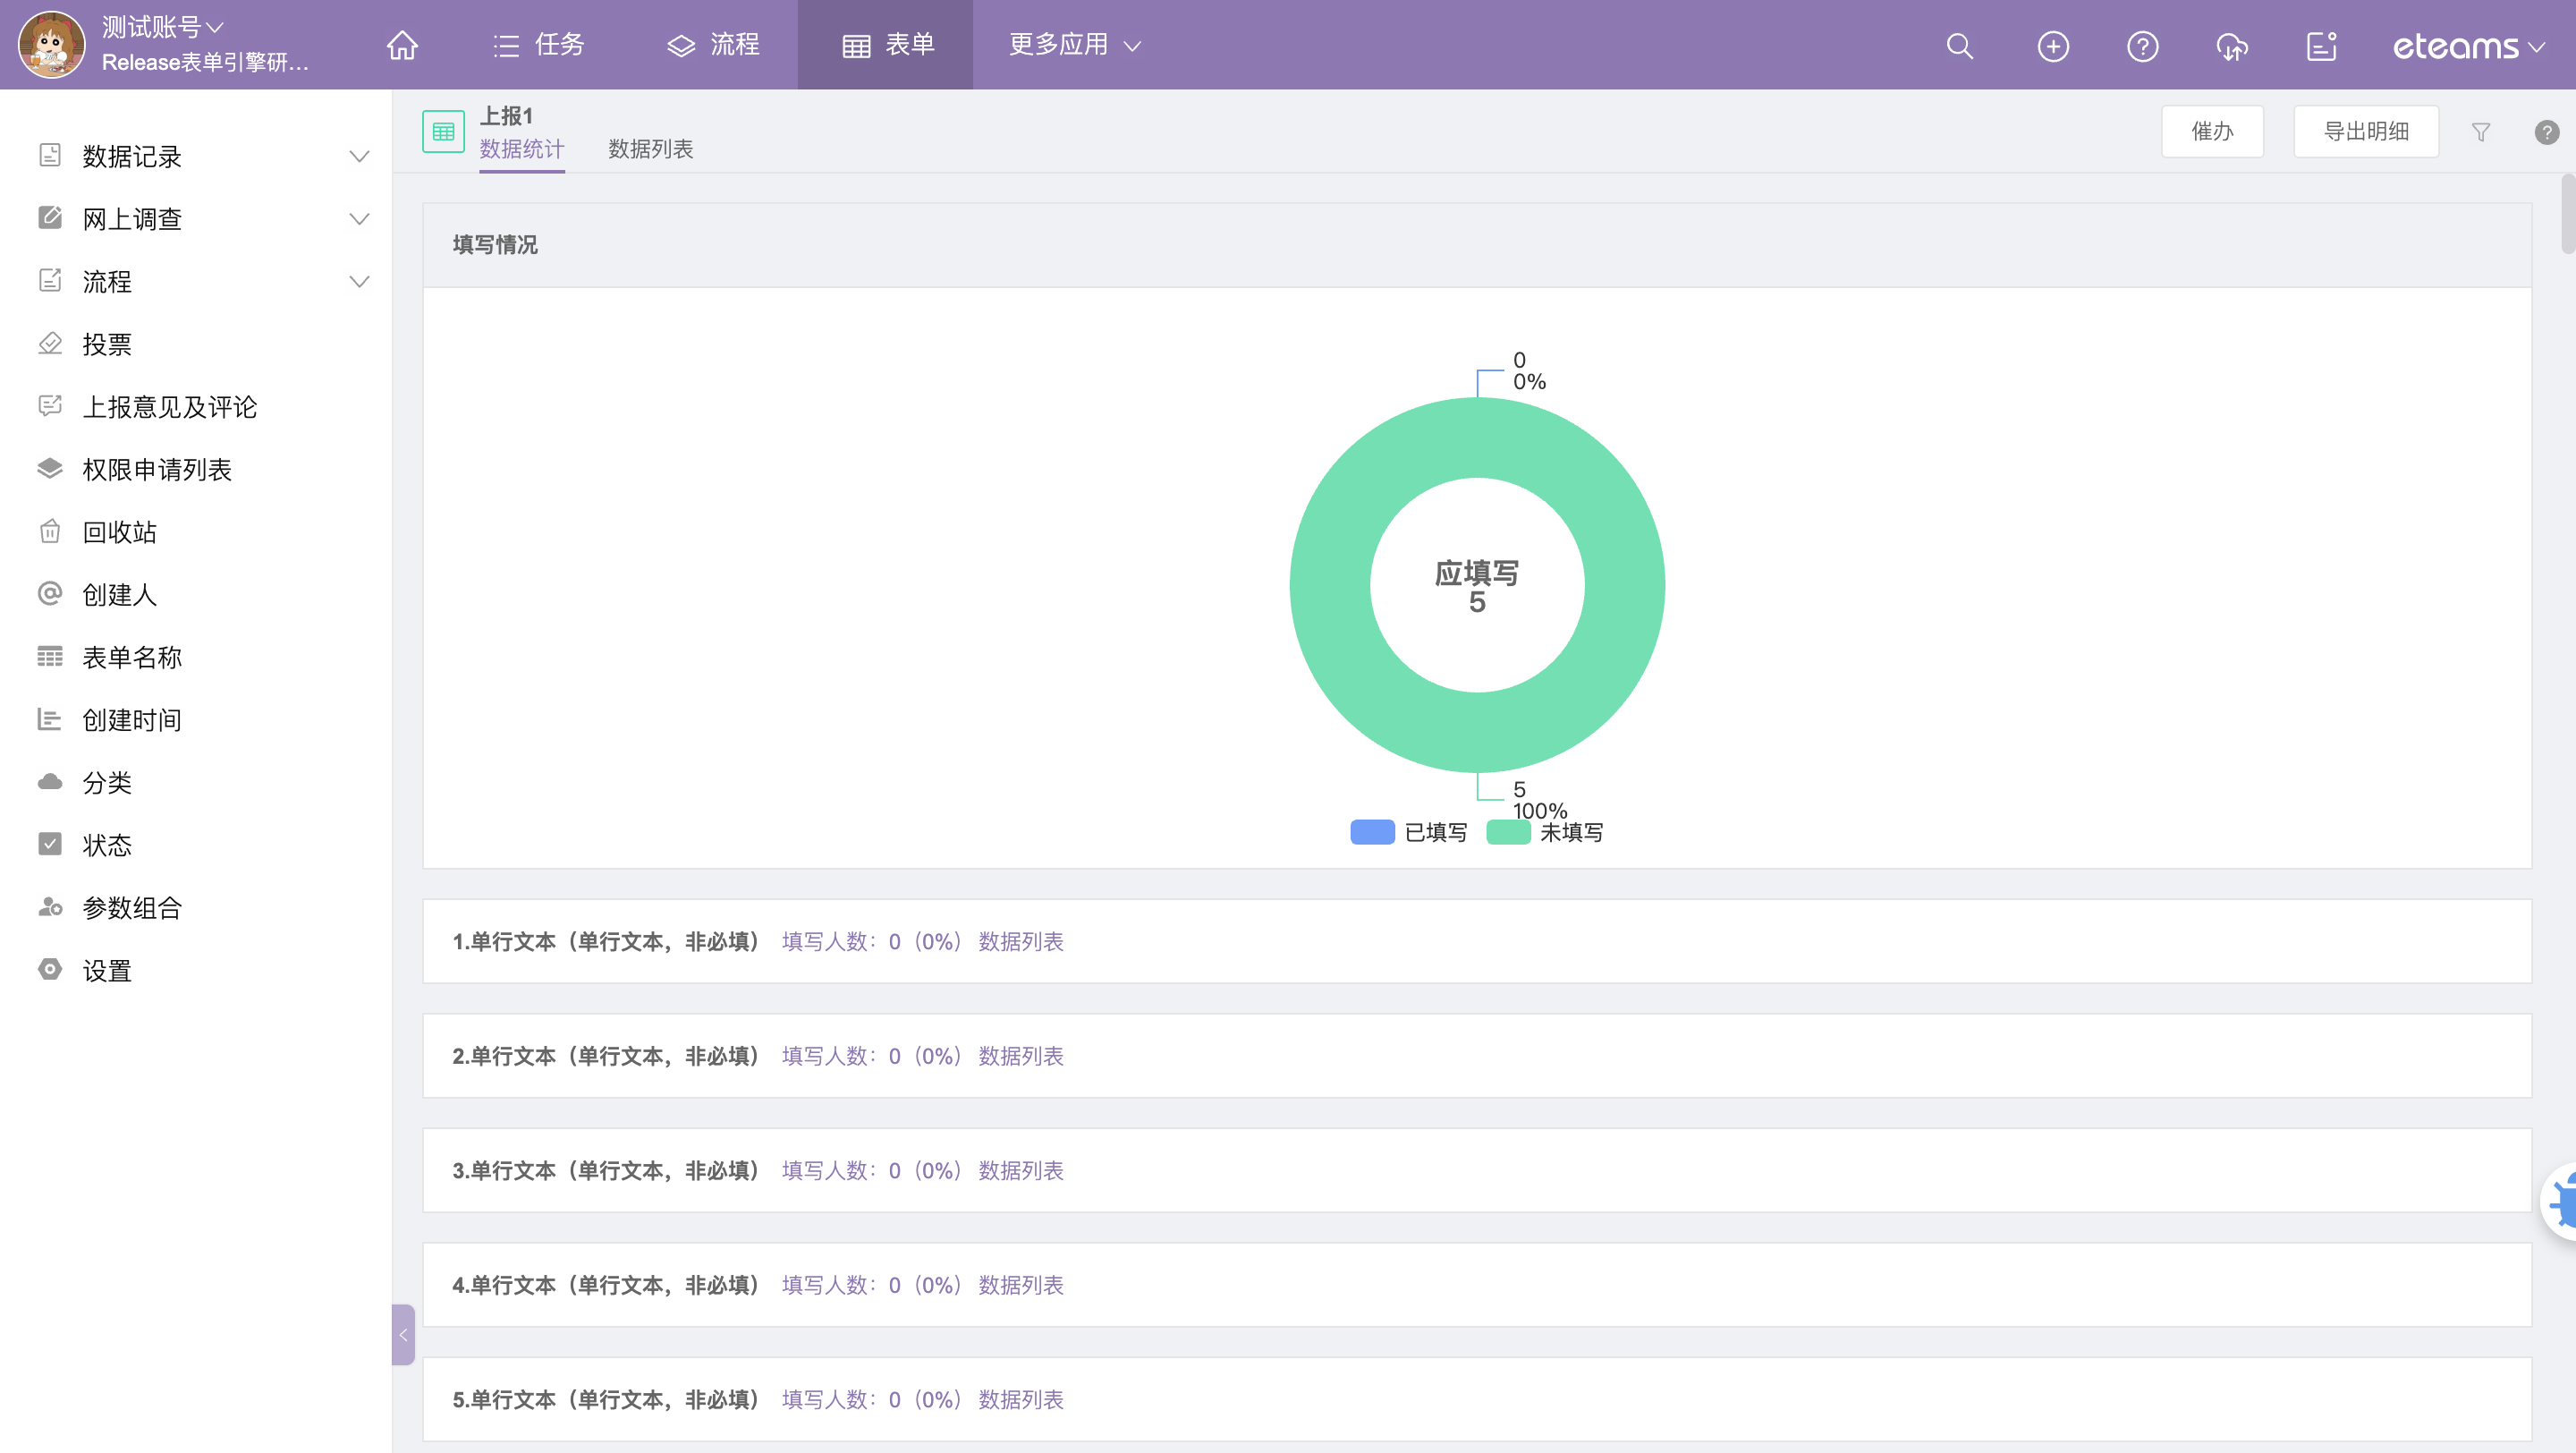
Task: Click the 导出明细 button
Action: coord(2366,132)
